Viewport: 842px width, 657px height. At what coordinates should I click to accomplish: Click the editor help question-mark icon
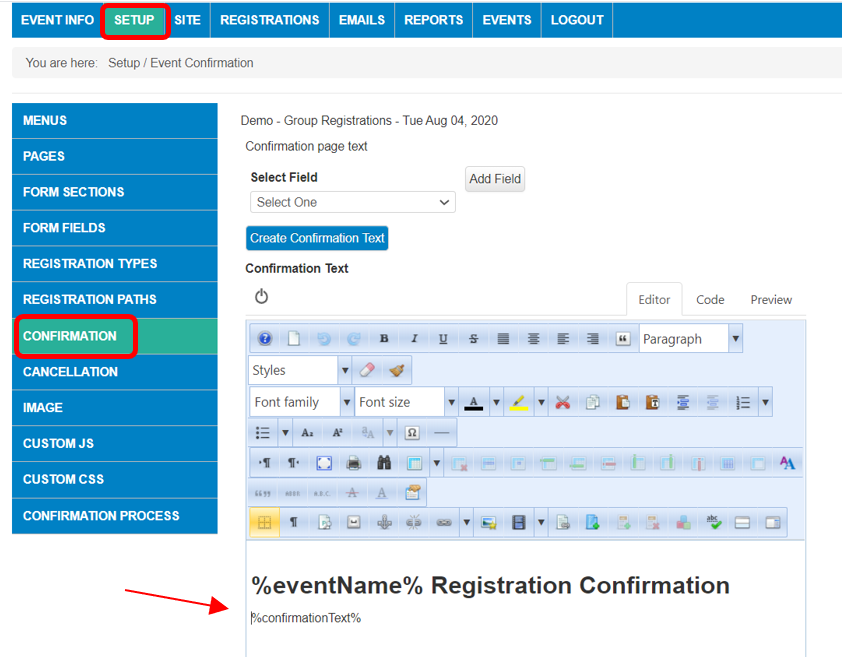(x=265, y=339)
